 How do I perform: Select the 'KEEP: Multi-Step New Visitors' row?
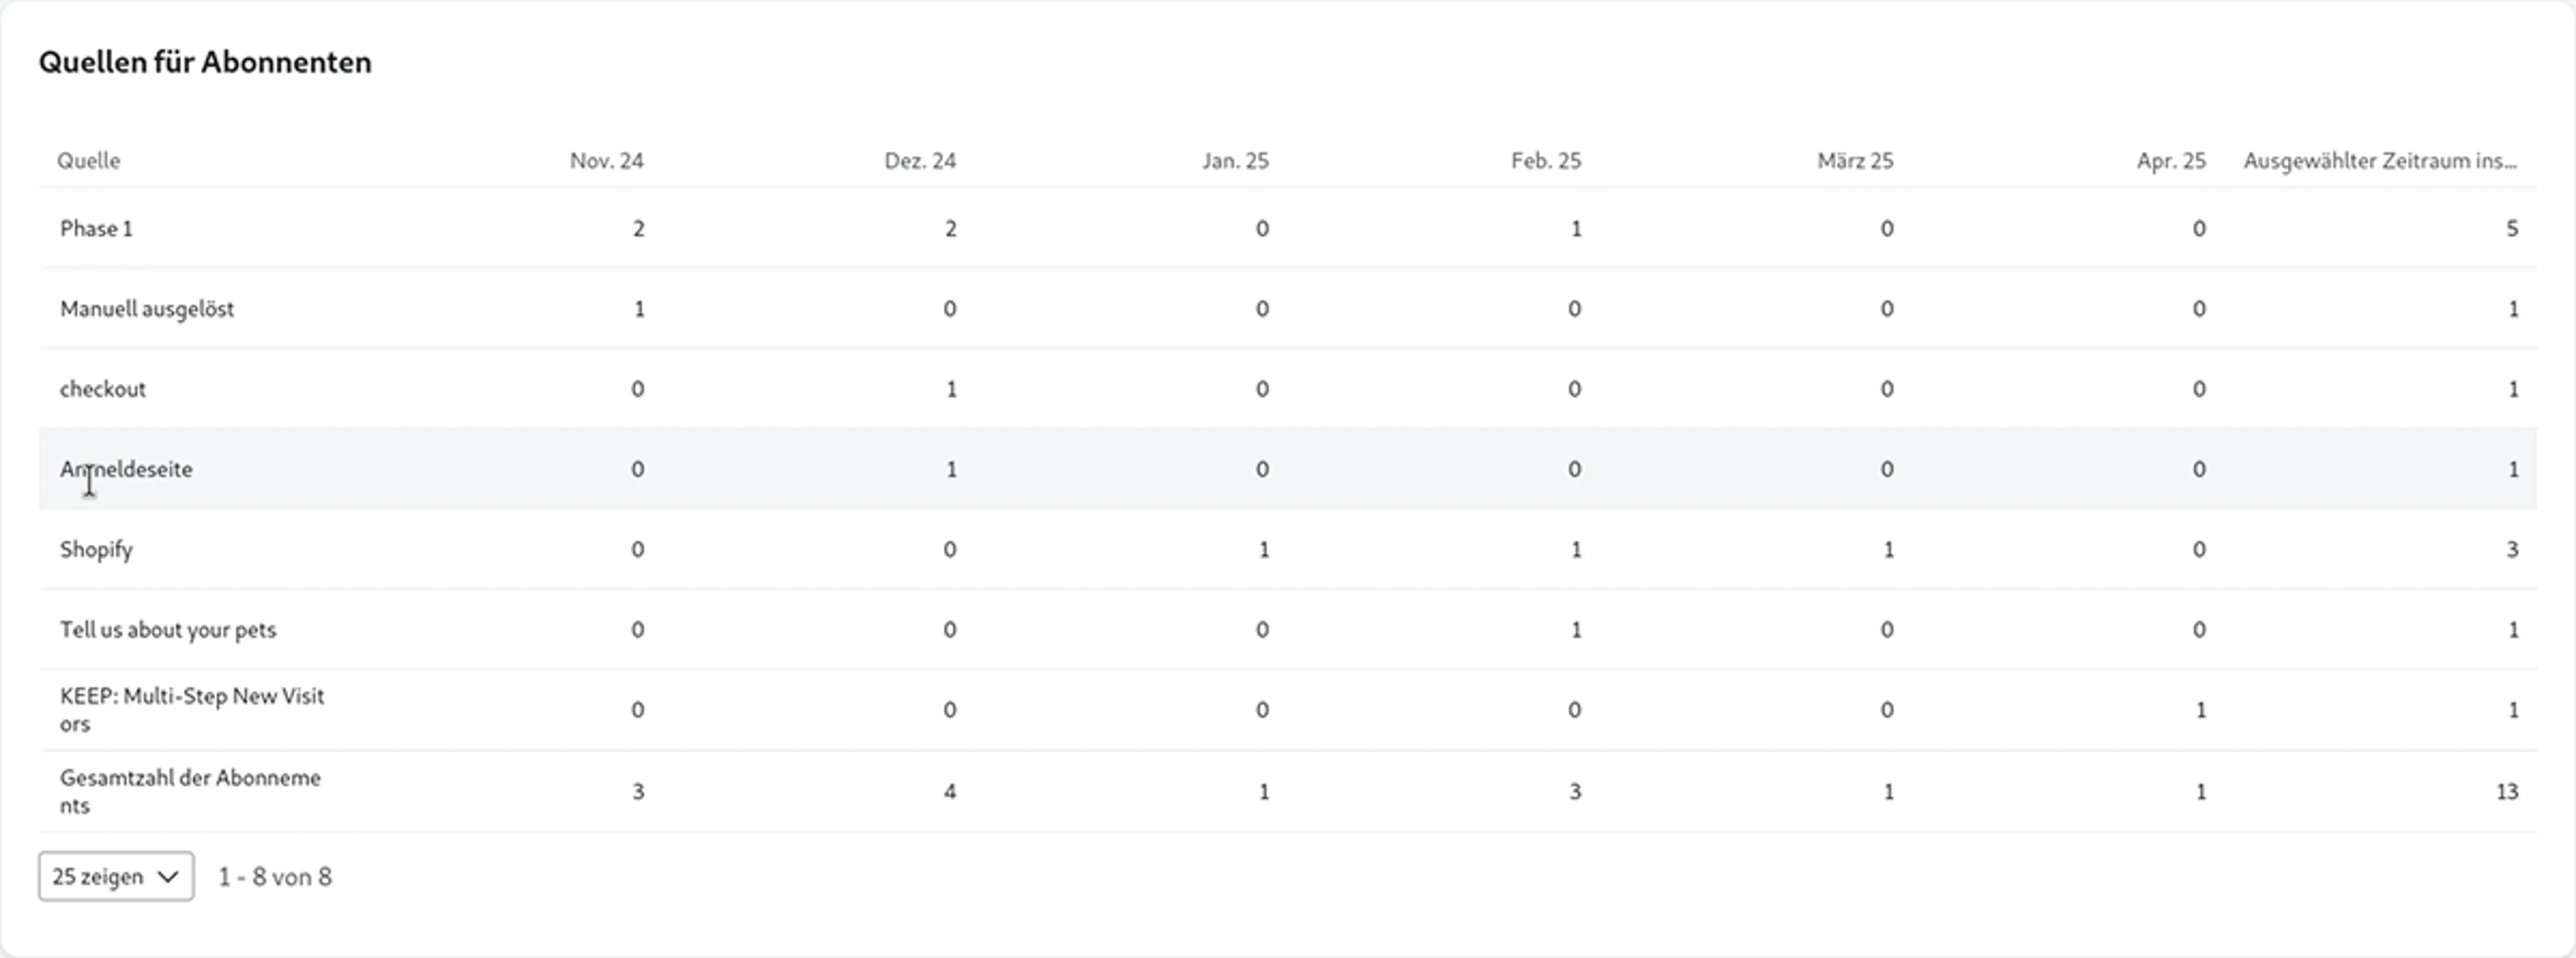pyautogui.click(x=1288, y=710)
